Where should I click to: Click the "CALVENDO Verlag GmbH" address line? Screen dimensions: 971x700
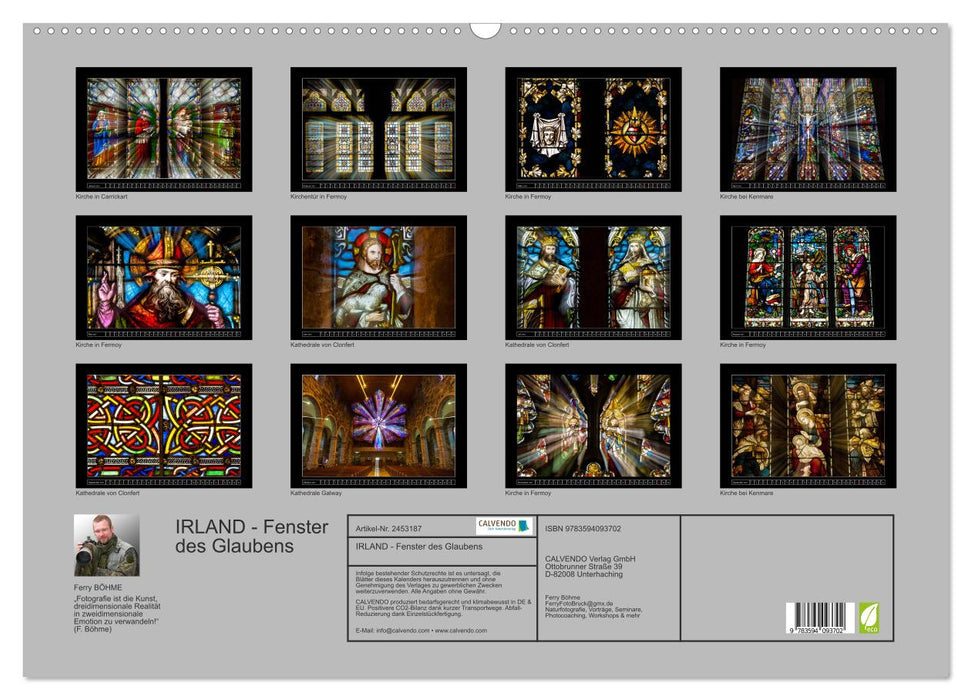590,559
